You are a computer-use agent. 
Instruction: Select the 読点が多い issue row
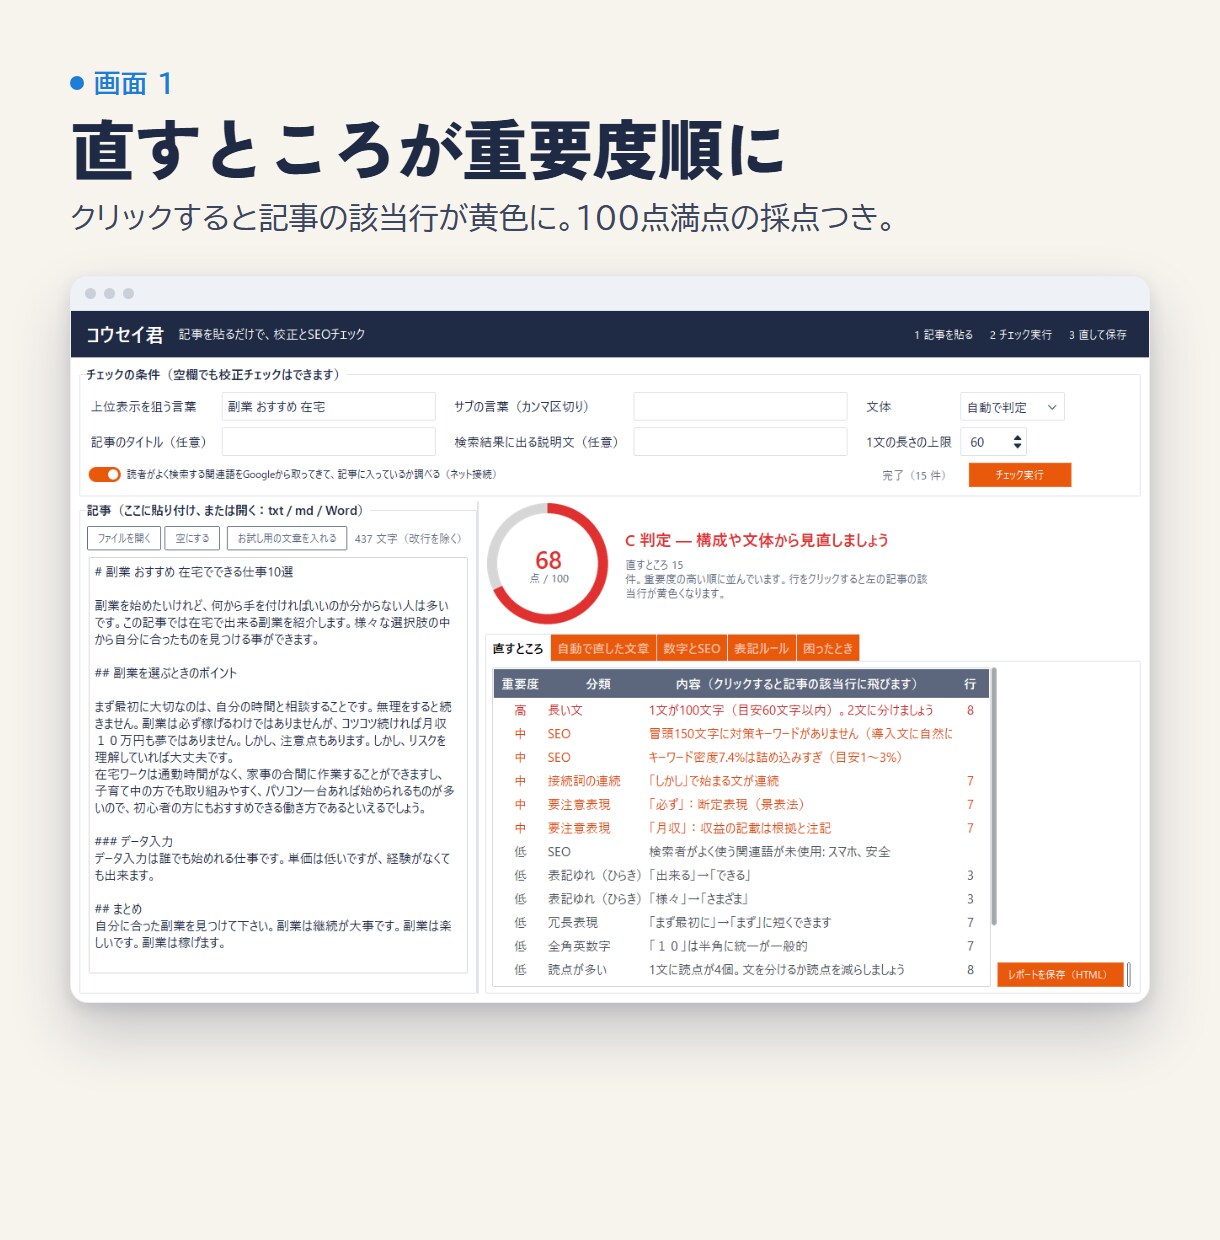741,970
